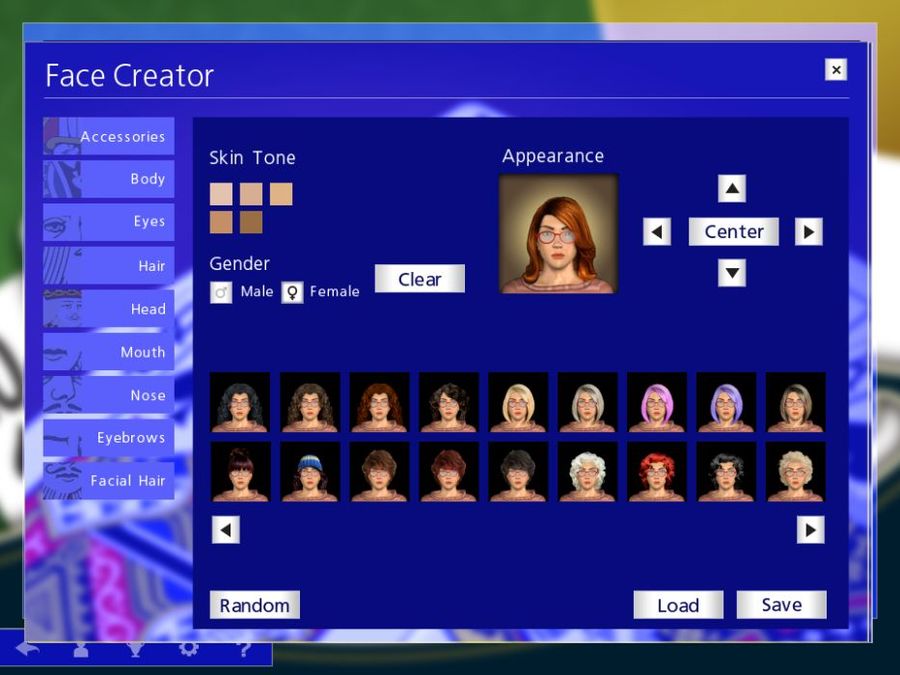Choose the long brown curly hairstyle
This screenshot has width=900, height=675.
tap(310, 402)
